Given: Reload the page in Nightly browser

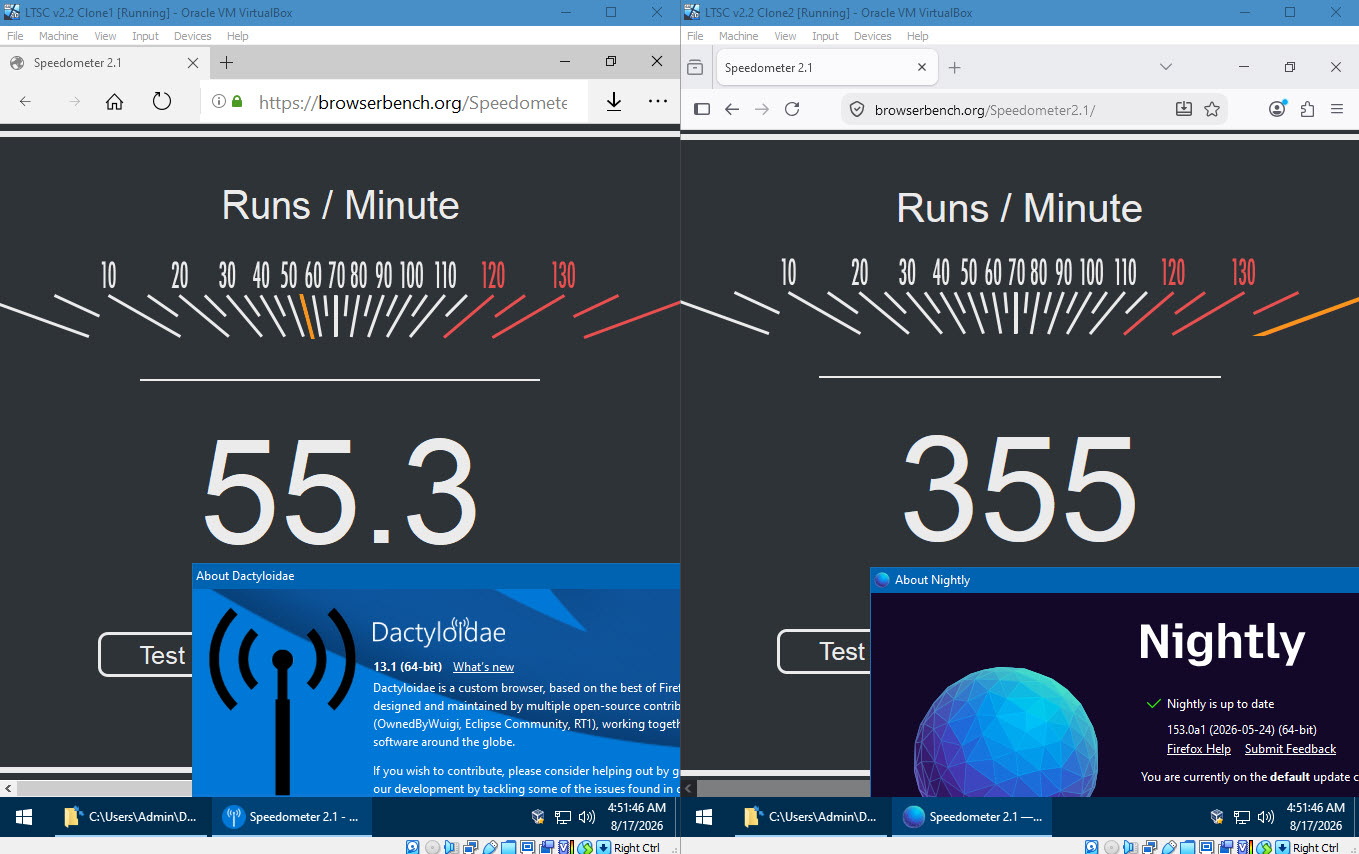Looking at the screenshot, I should (792, 109).
